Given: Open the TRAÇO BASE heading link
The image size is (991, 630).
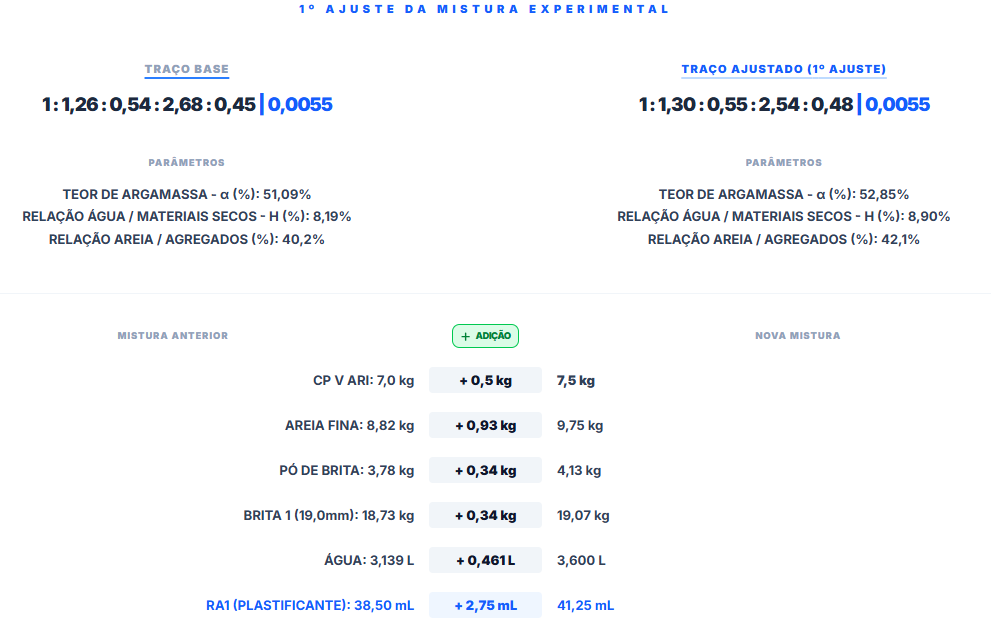Looking at the screenshot, I should pyautogui.click(x=187, y=70).
